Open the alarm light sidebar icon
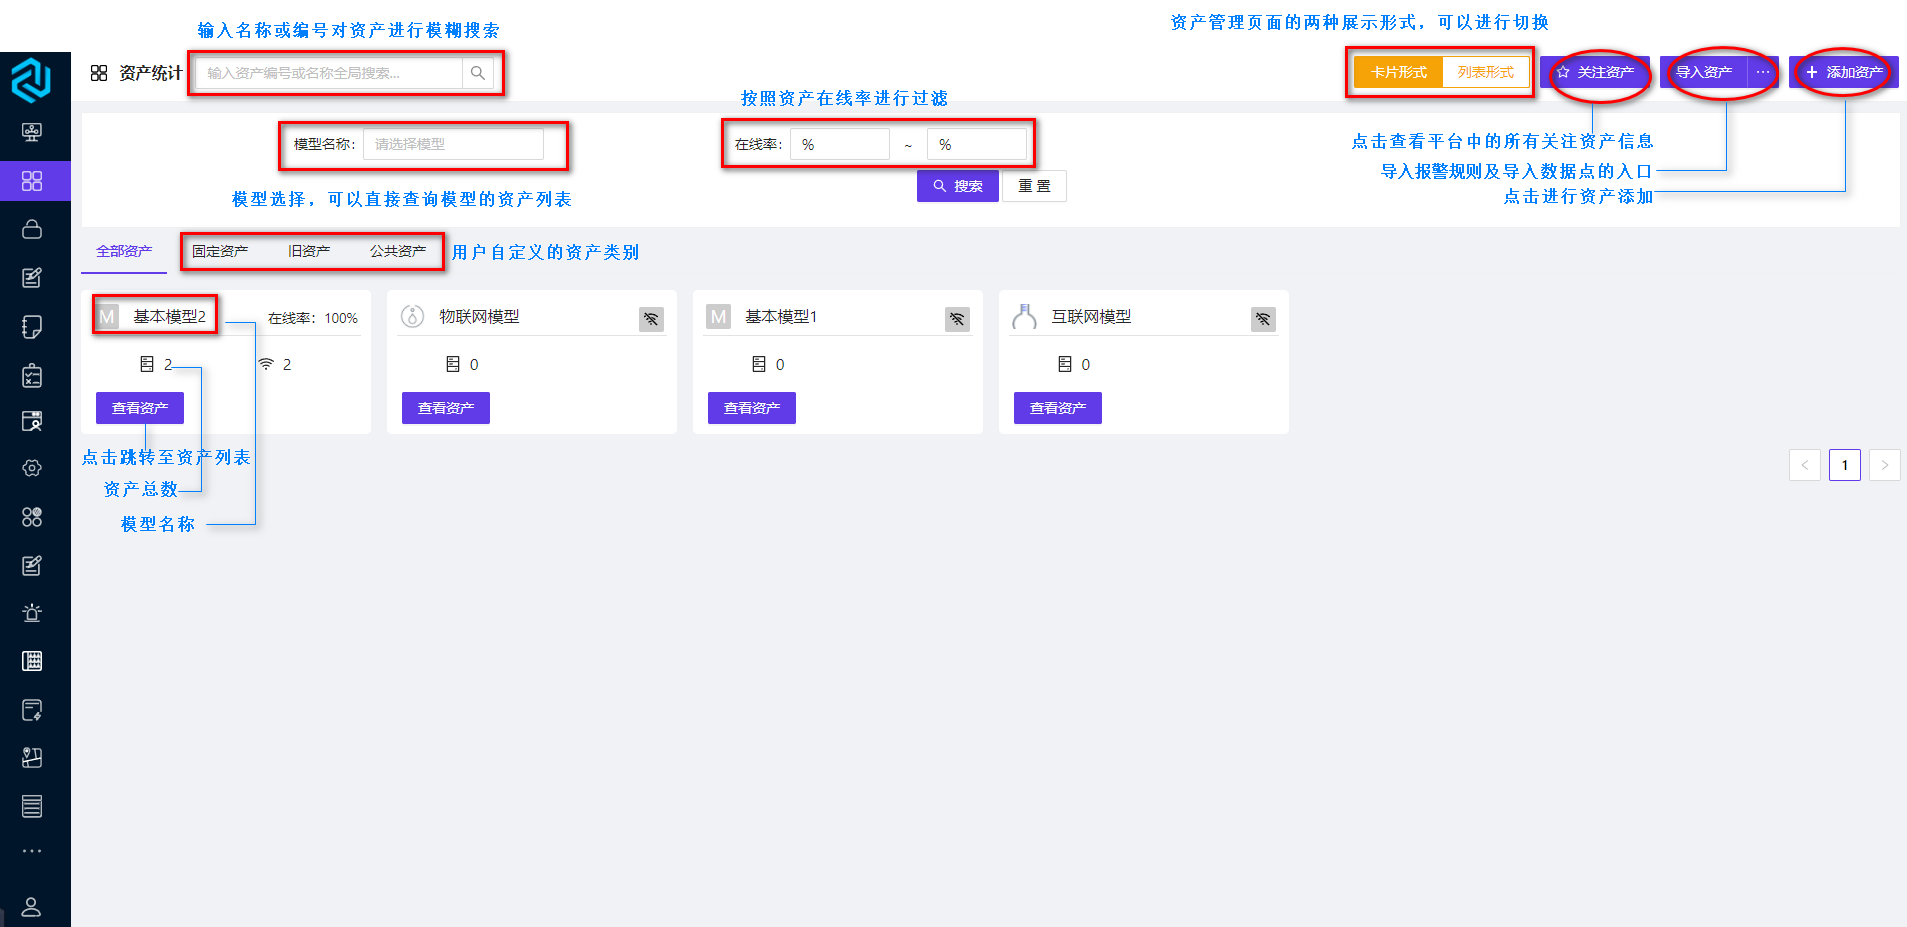 (x=32, y=613)
